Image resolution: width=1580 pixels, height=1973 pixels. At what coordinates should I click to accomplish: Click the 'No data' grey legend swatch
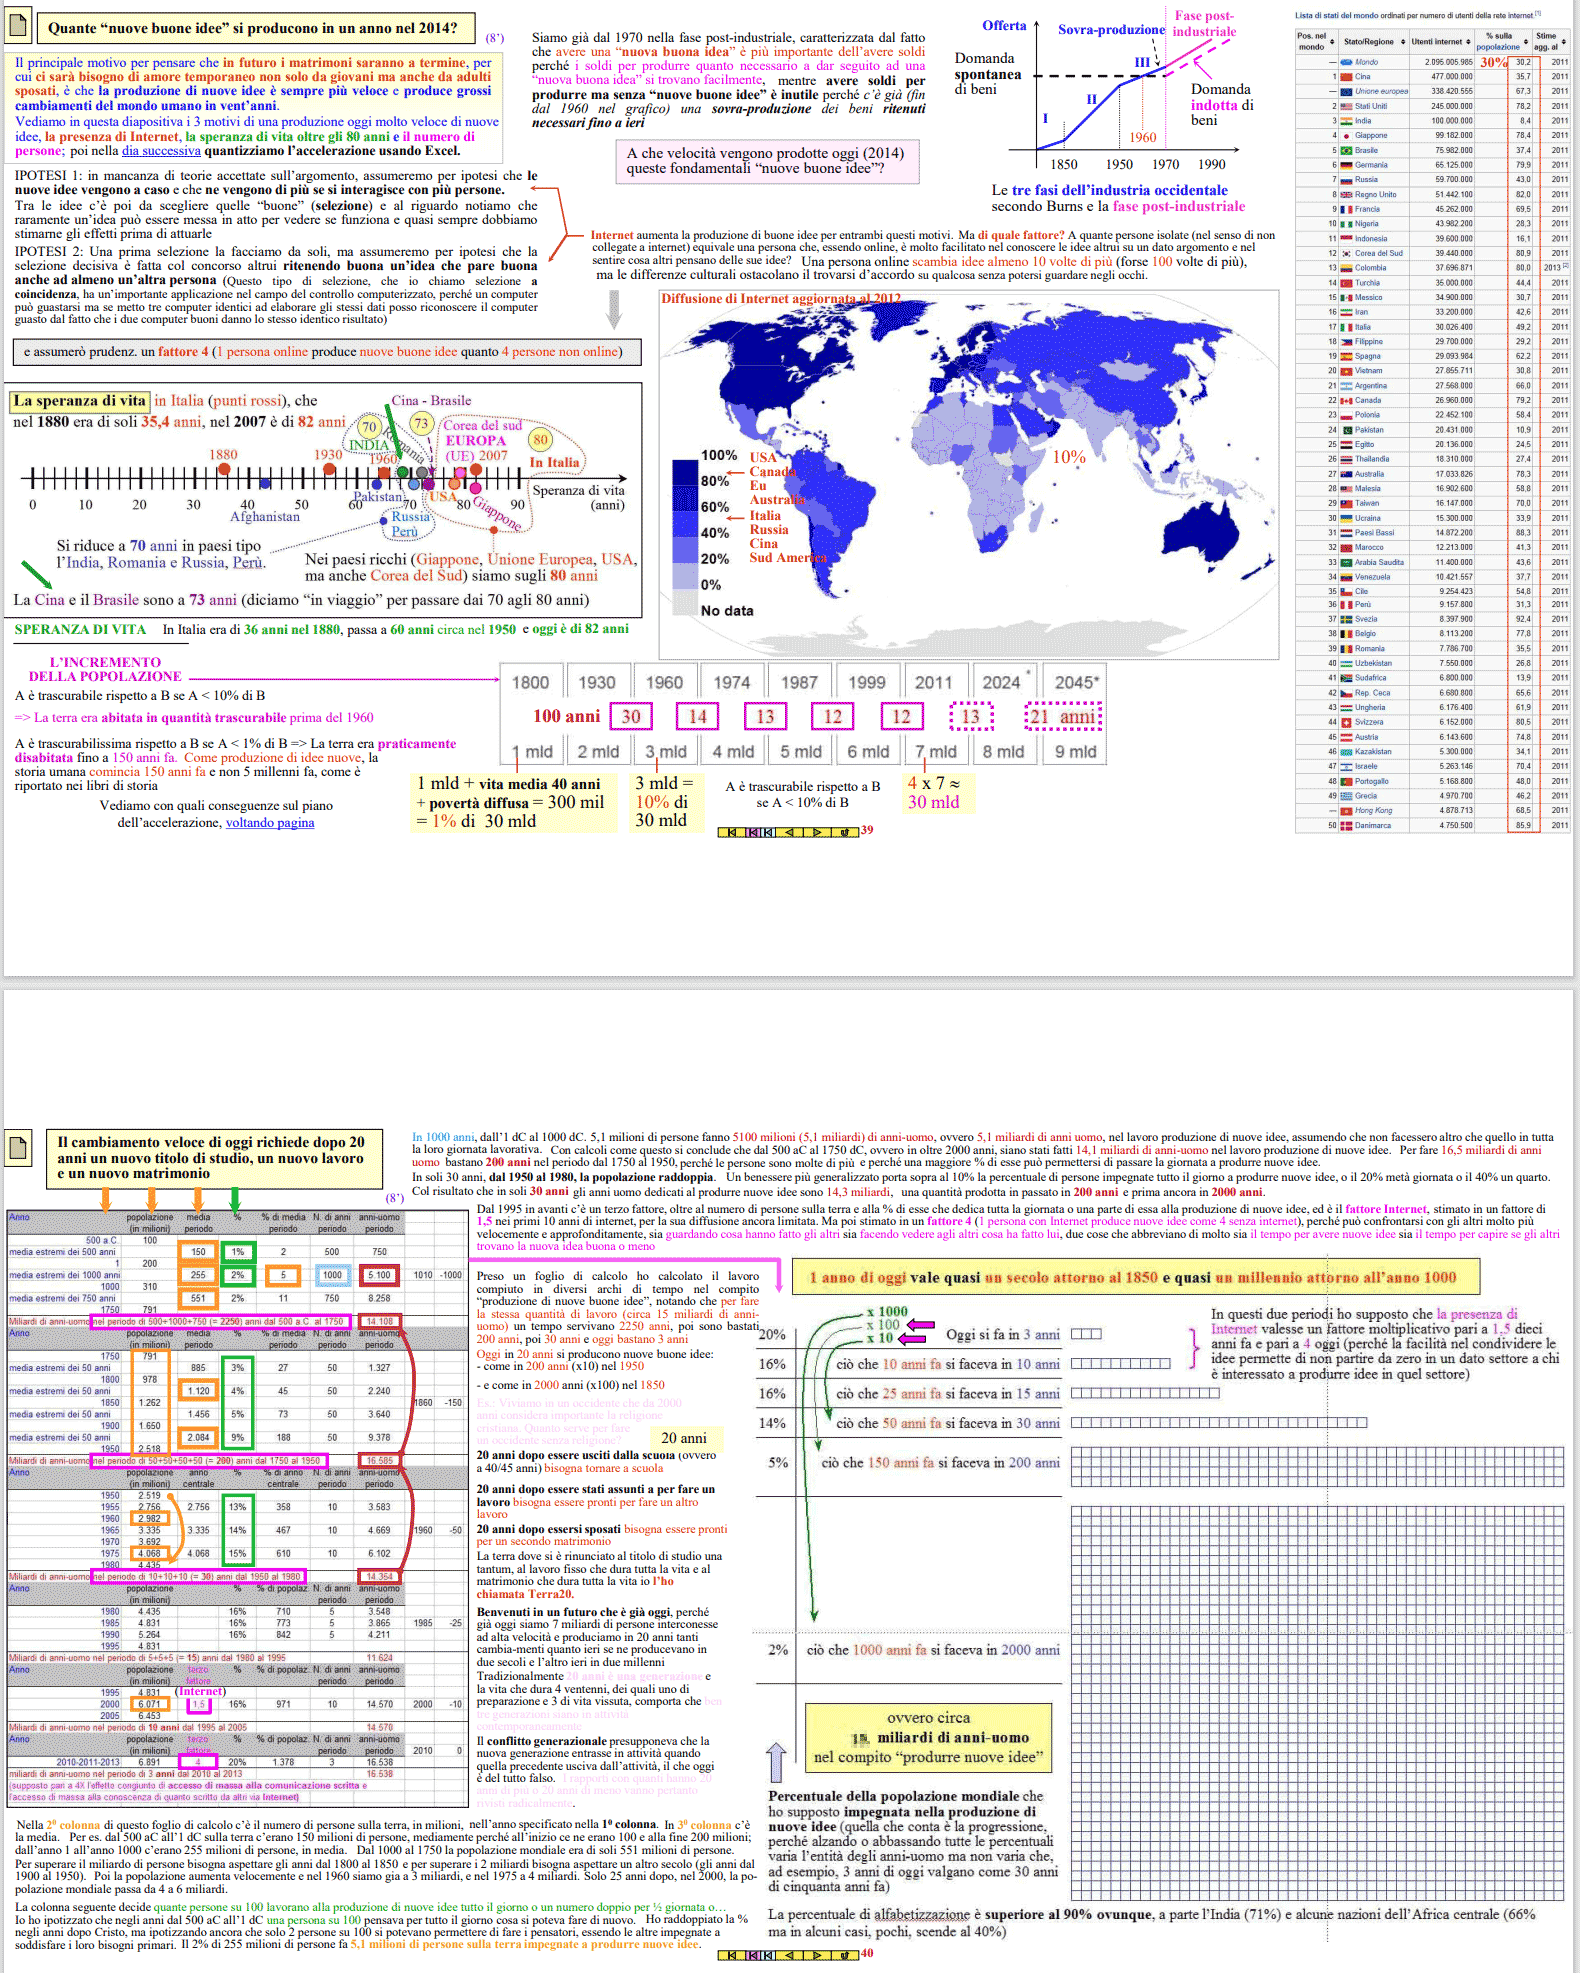coord(684,603)
